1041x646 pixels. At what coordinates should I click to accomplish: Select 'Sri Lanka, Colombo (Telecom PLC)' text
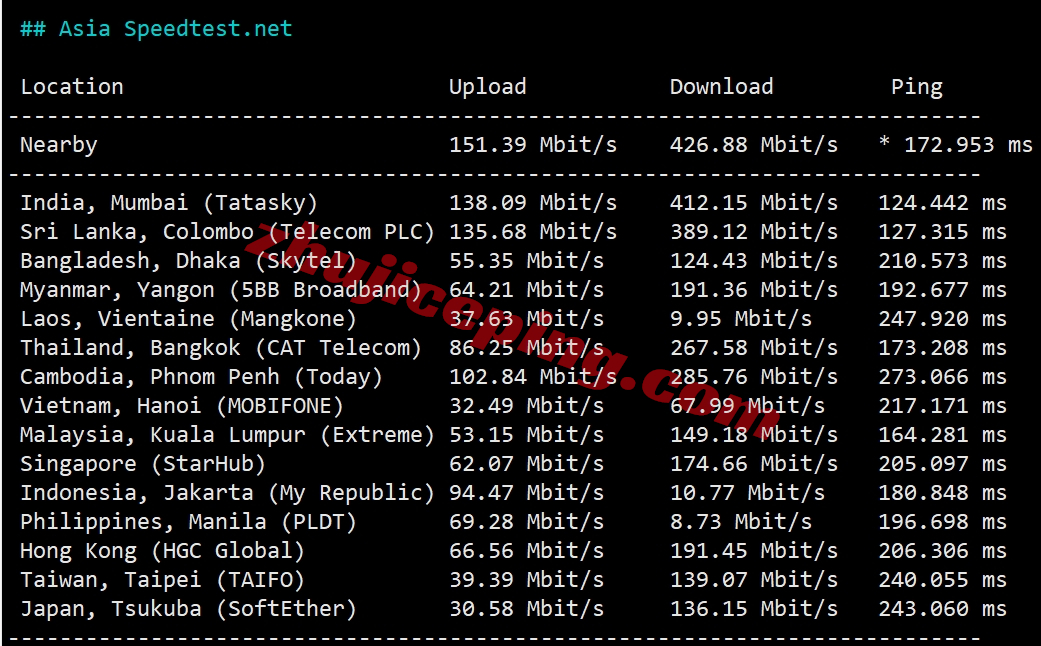point(227,232)
